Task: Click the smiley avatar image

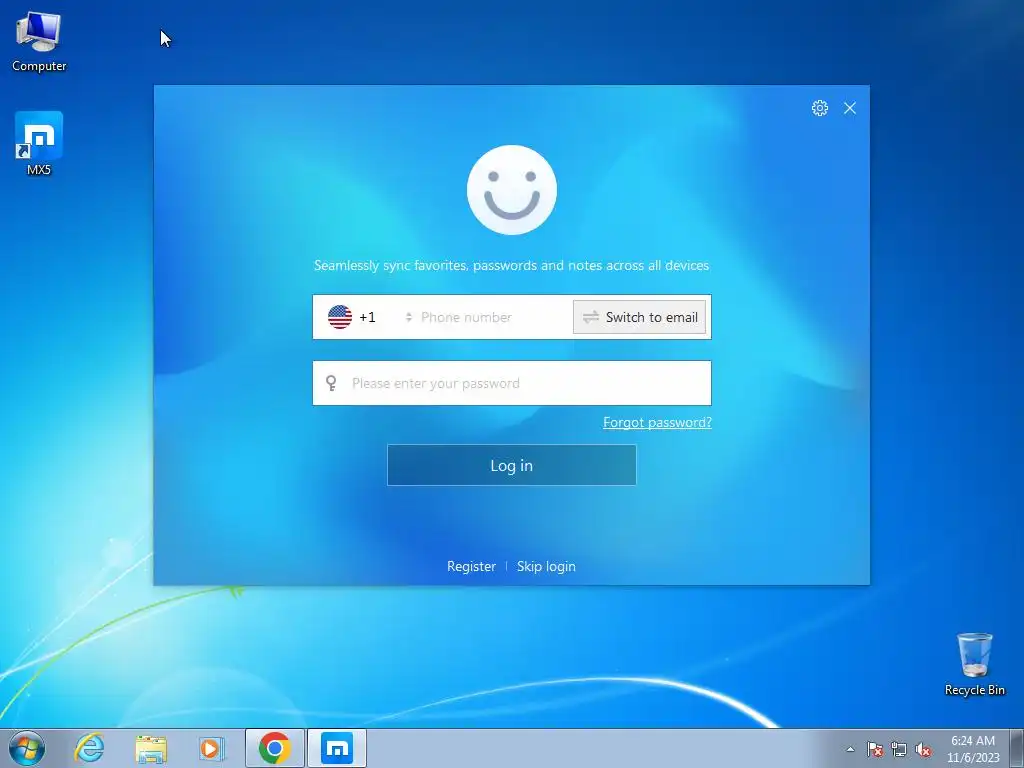Action: point(512,190)
